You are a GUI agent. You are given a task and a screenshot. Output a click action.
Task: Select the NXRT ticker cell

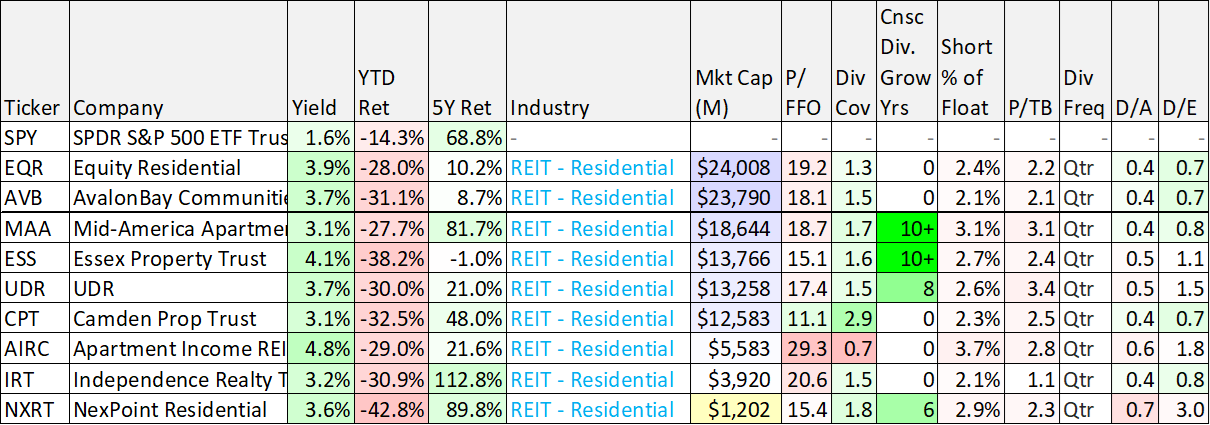pyautogui.click(x=35, y=409)
